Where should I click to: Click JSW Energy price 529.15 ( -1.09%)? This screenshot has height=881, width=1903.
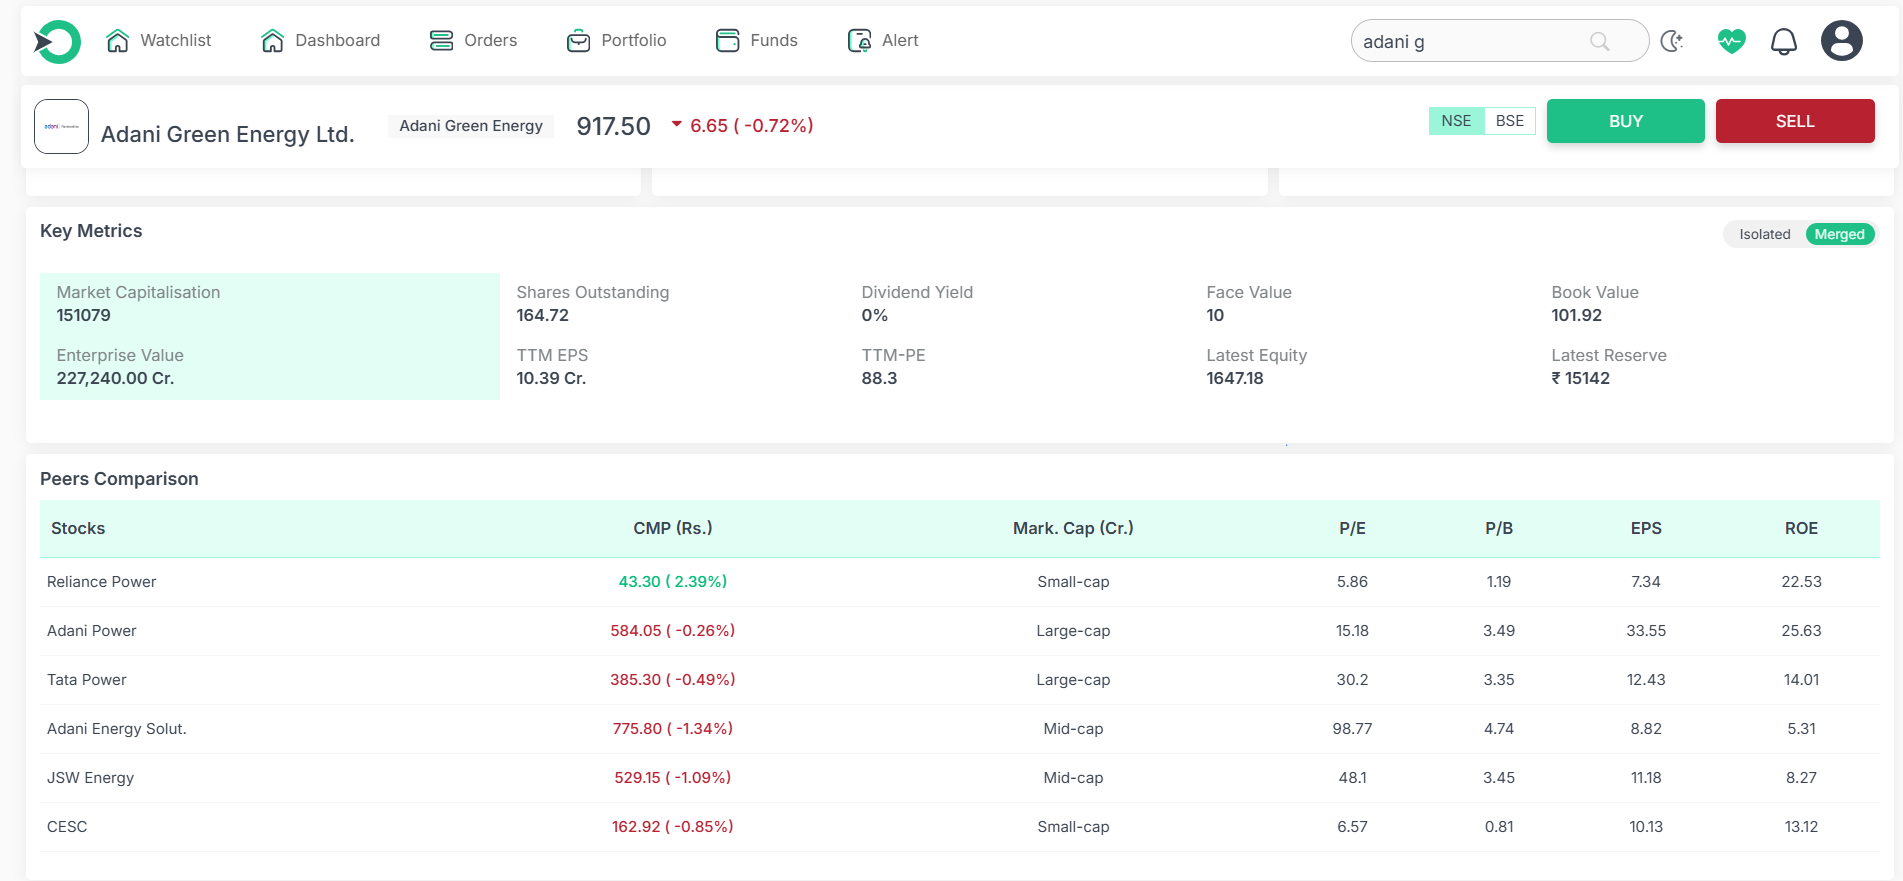point(673,778)
